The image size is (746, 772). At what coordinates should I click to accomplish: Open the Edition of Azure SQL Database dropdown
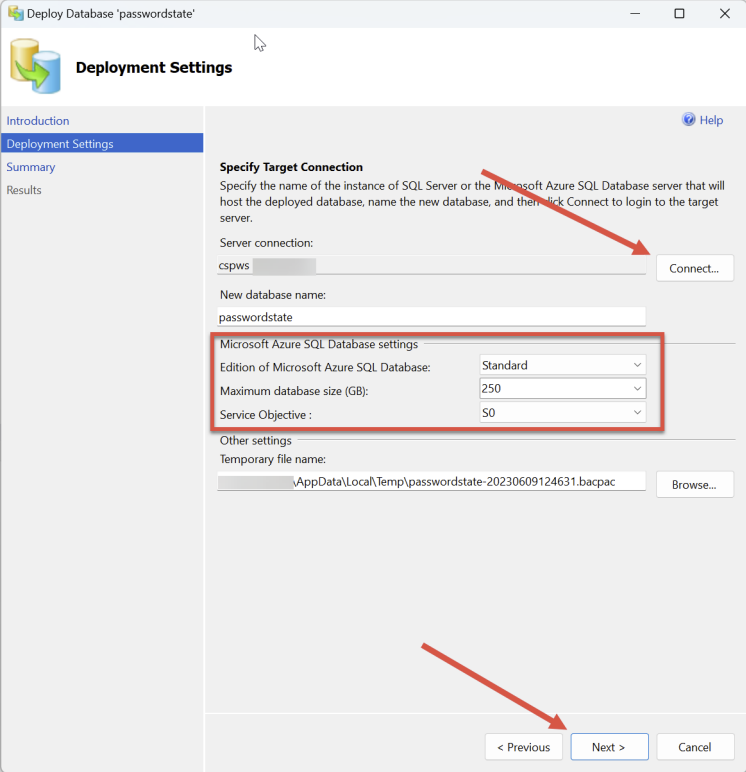562,365
